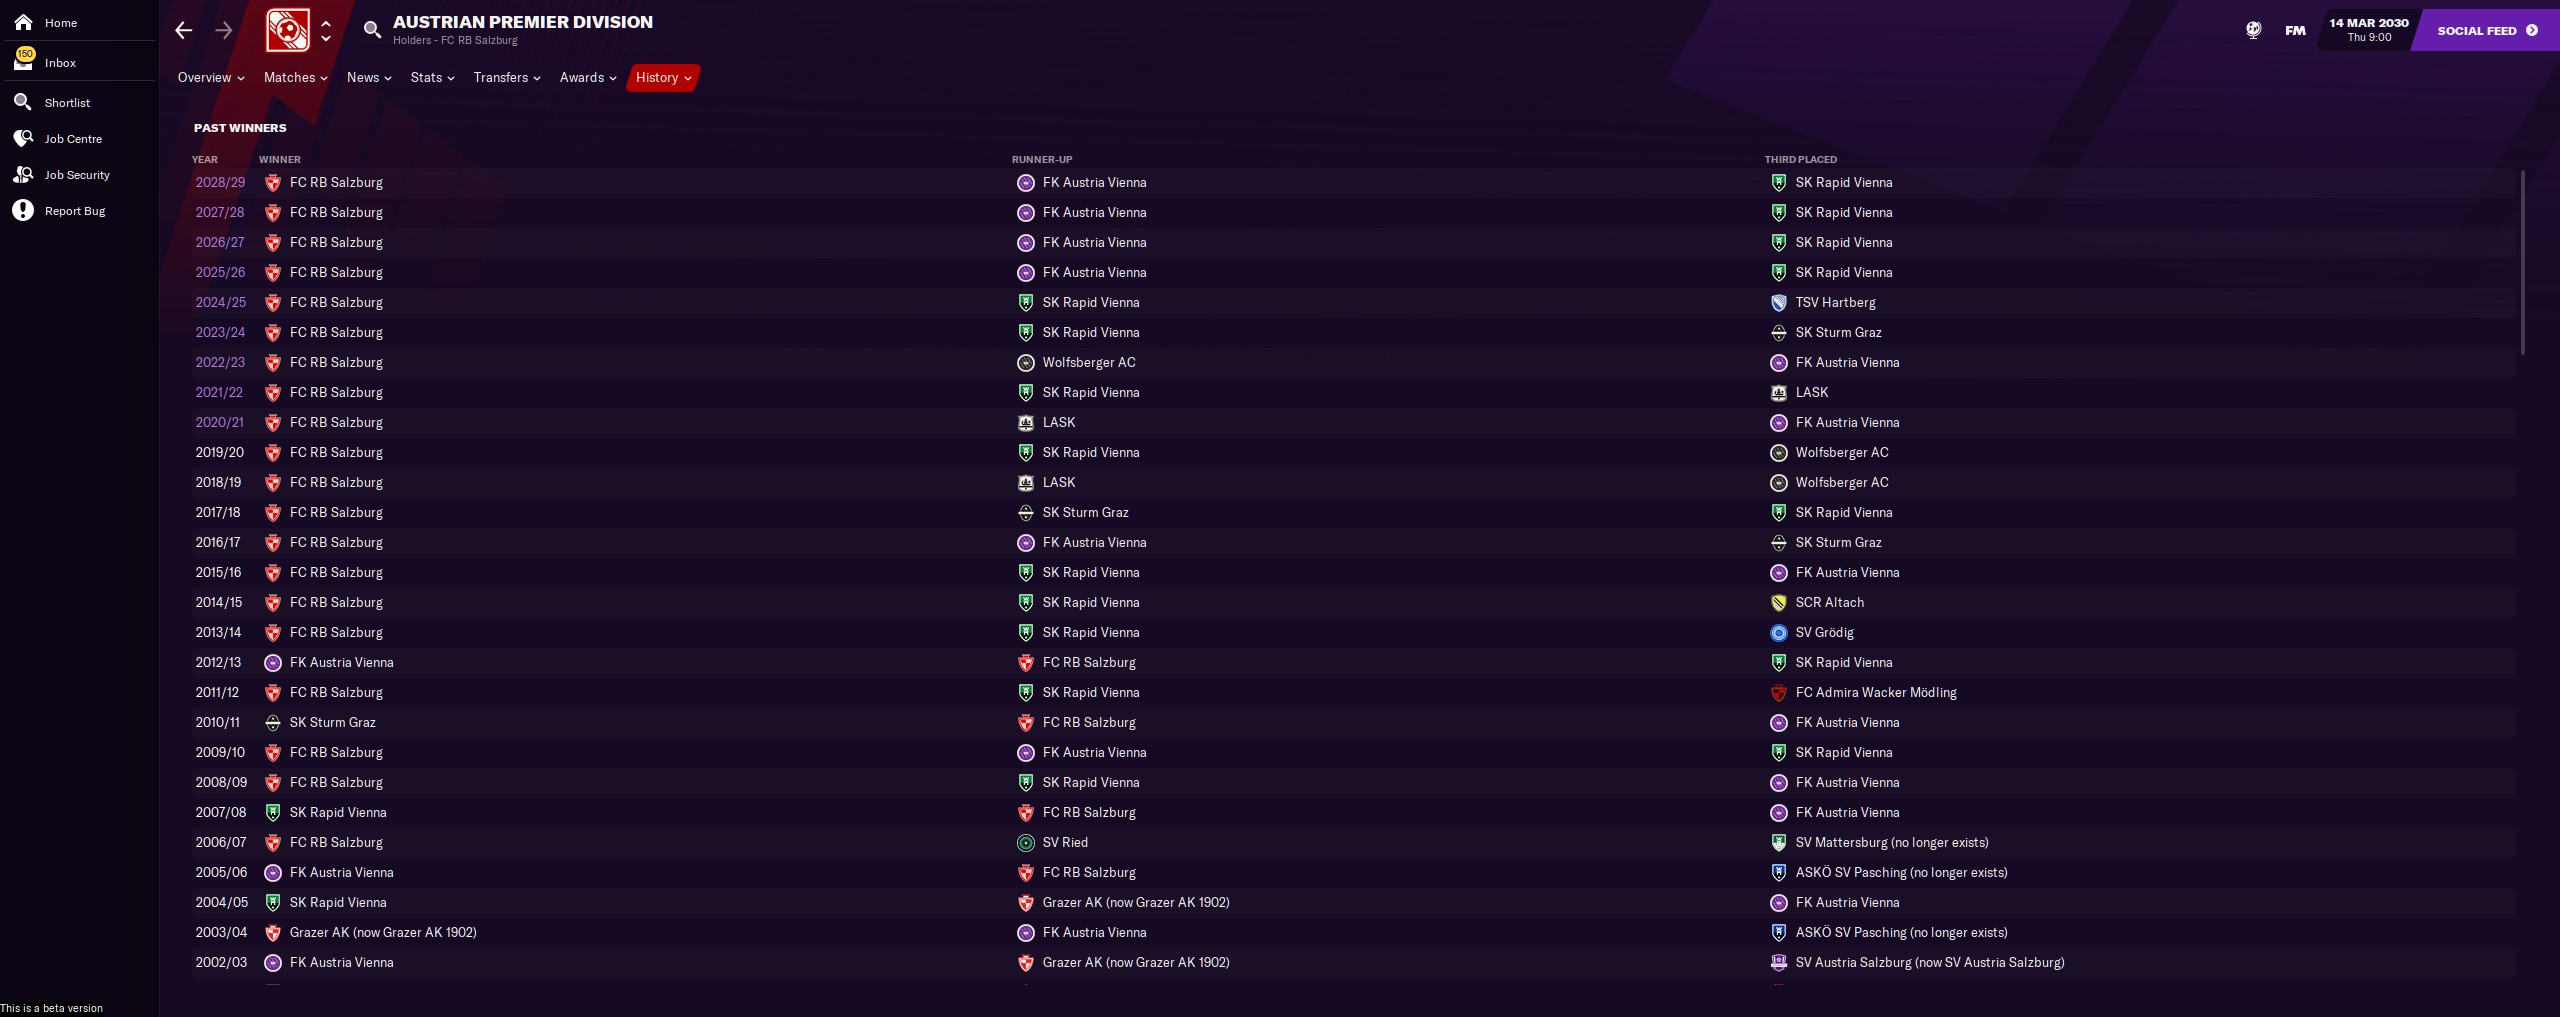Open the History tab
Image resolution: width=2560 pixels, height=1017 pixels.
click(663, 77)
